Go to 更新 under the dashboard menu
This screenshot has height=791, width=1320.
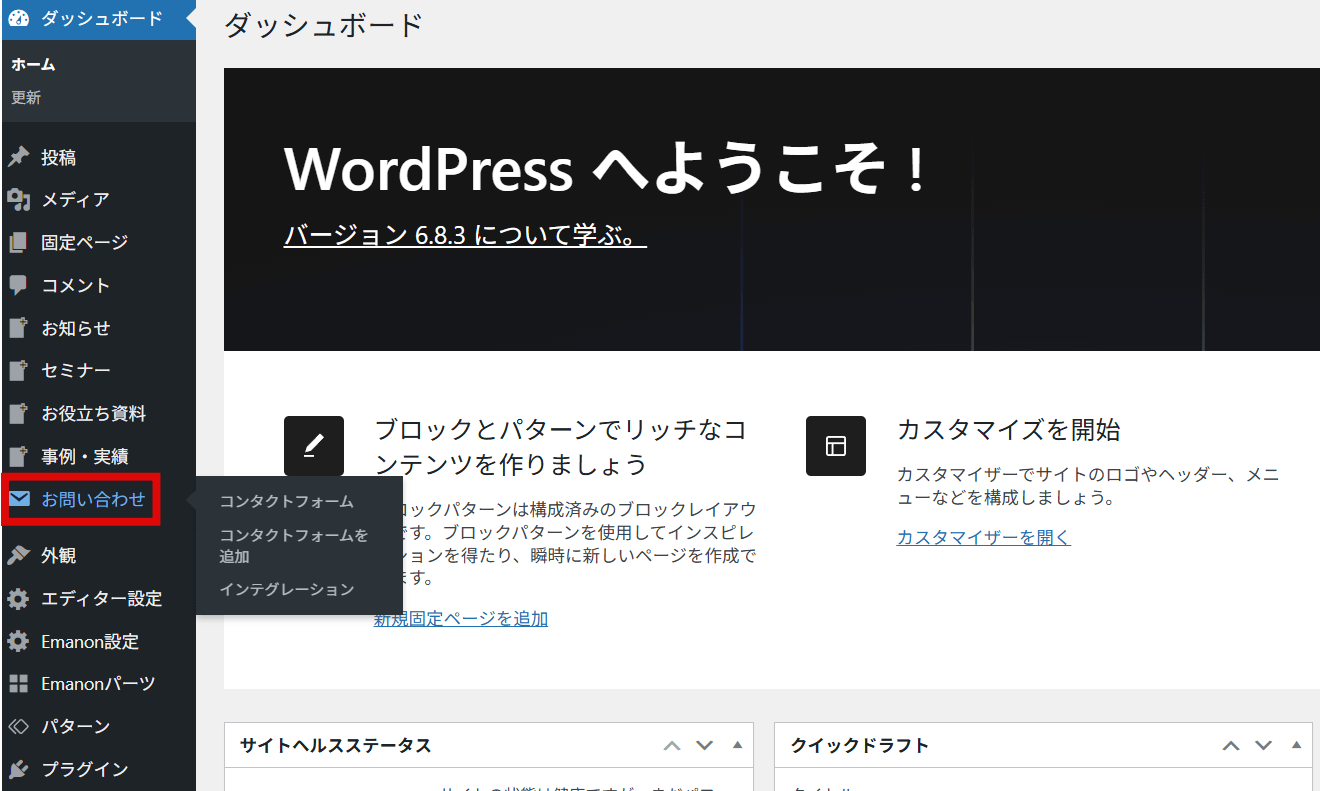coord(26,98)
